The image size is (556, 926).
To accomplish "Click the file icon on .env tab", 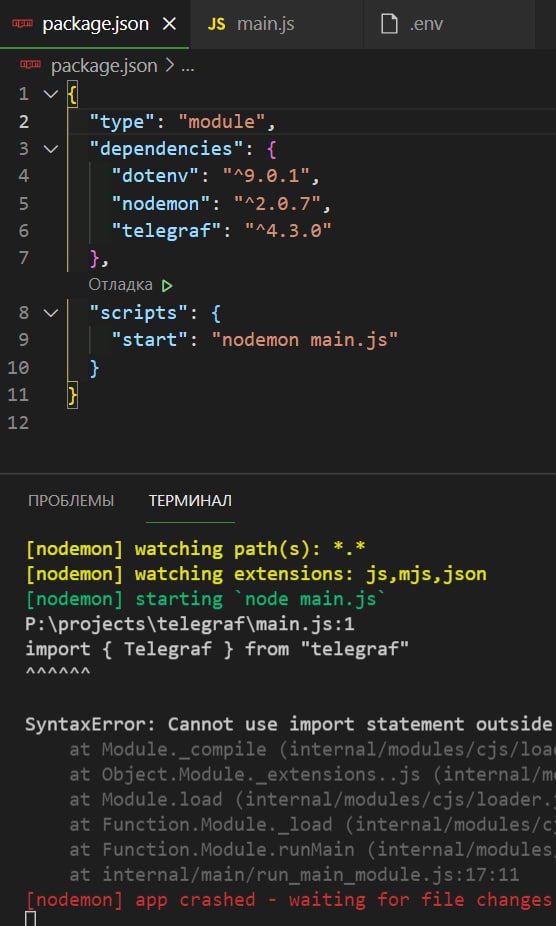I will (388, 24).
